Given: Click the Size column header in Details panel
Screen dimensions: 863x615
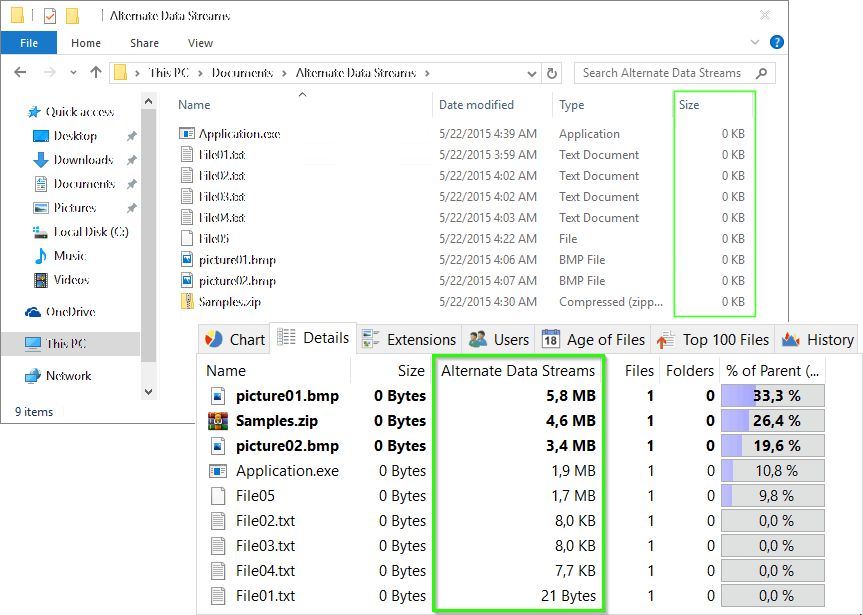Looking at the screenshot, I should [411, 370].
